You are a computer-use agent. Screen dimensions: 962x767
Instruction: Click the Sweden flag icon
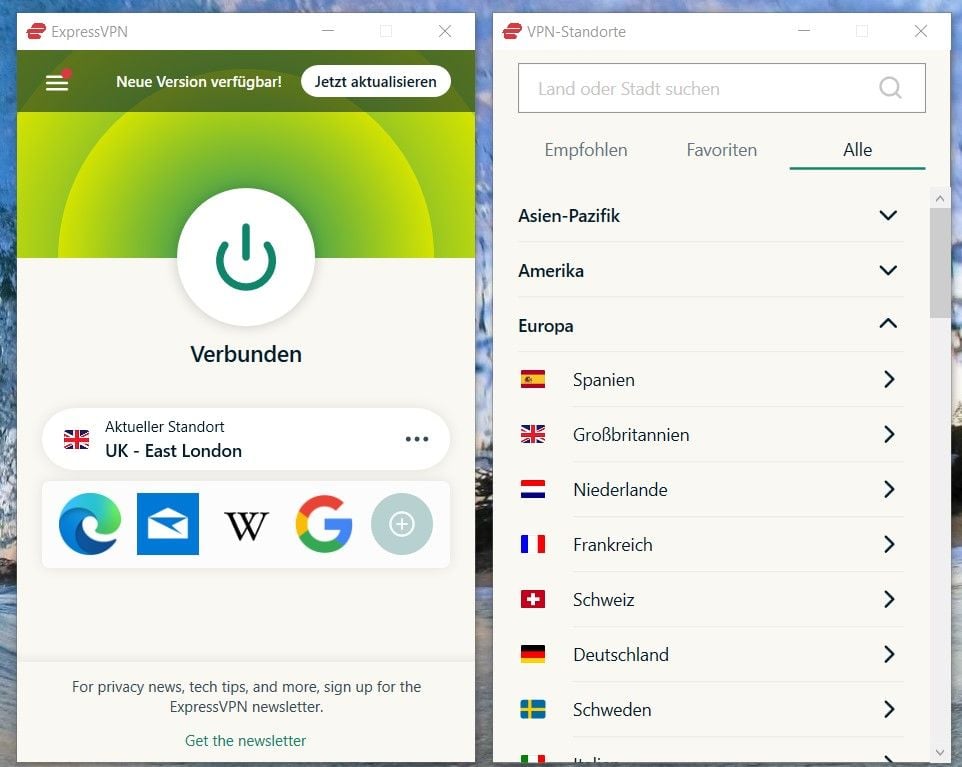pos(533,709)
